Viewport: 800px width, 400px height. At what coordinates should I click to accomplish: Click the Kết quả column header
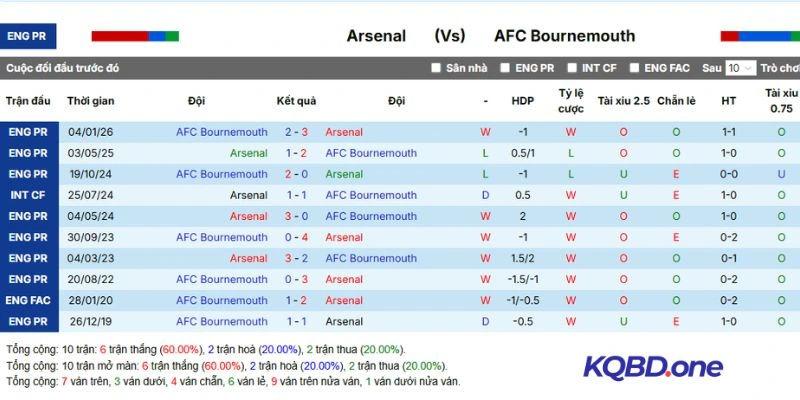(296, 101)
